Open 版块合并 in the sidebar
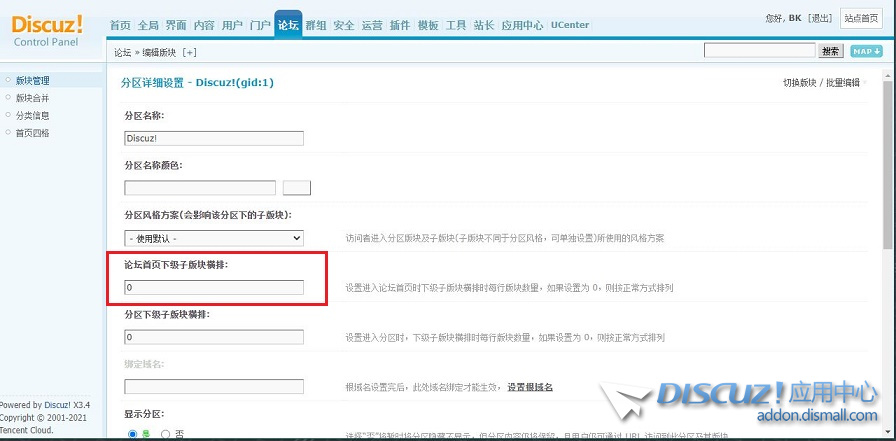896x441 pixels. (x=33, y=98)
